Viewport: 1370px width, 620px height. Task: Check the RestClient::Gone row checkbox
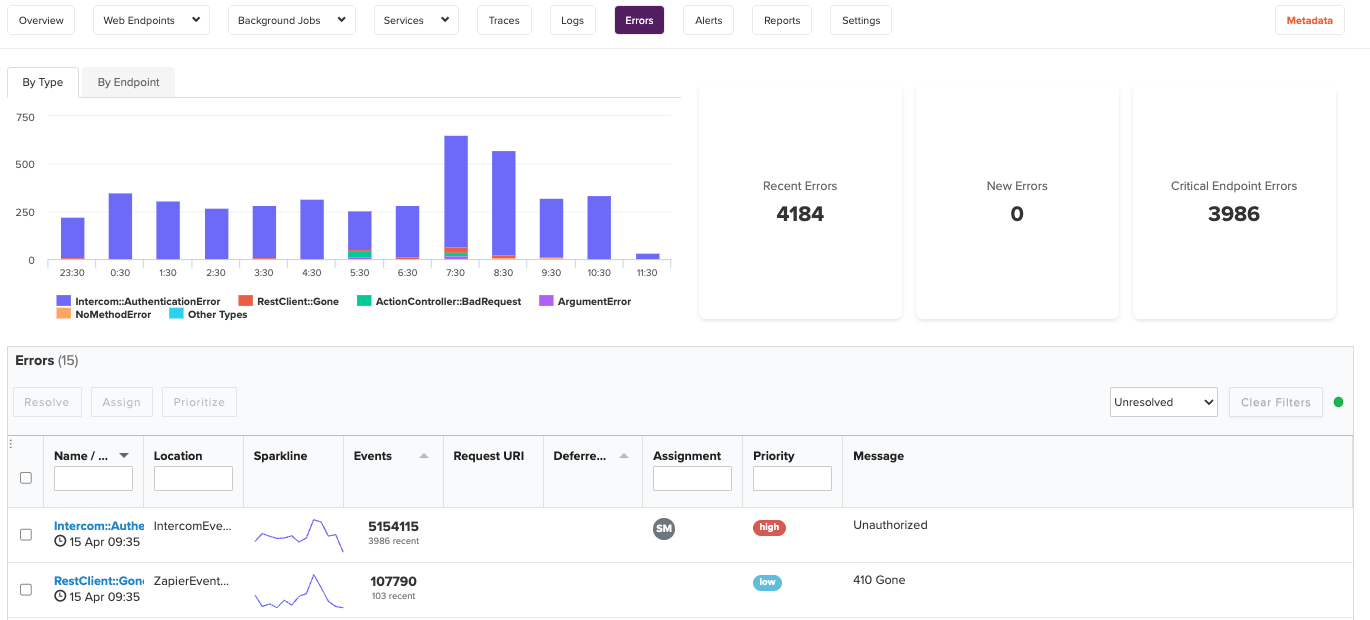26,590
